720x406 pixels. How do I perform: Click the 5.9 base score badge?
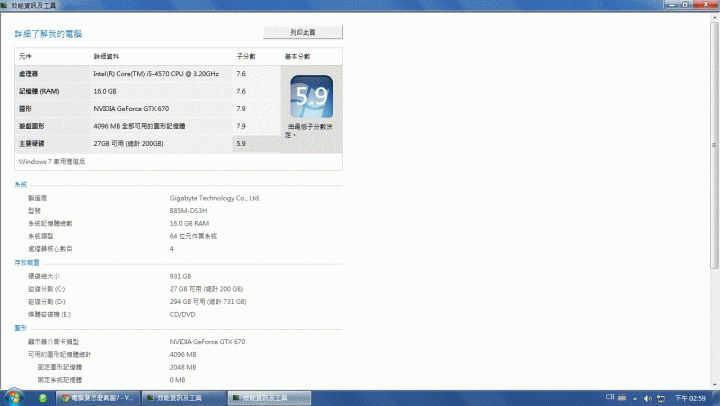coord(312,96)
